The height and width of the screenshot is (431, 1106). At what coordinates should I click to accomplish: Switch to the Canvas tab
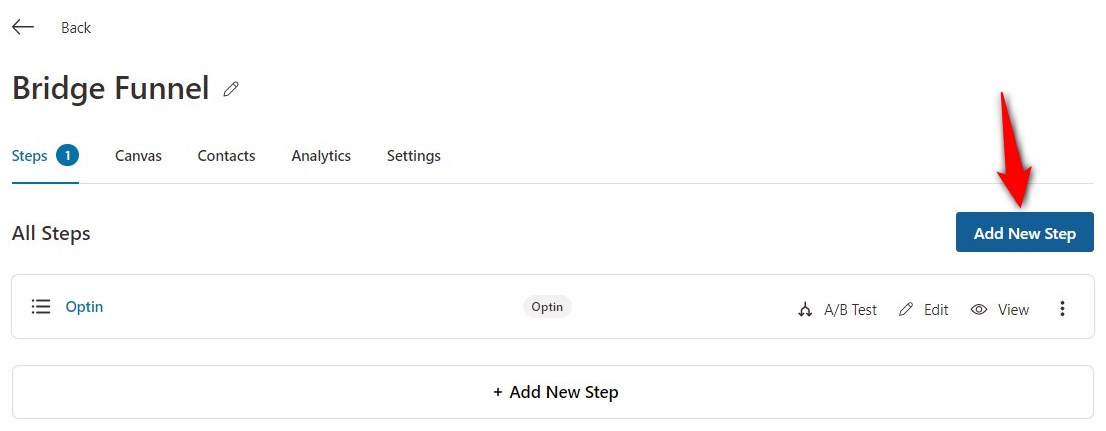(x=138, y=156)
